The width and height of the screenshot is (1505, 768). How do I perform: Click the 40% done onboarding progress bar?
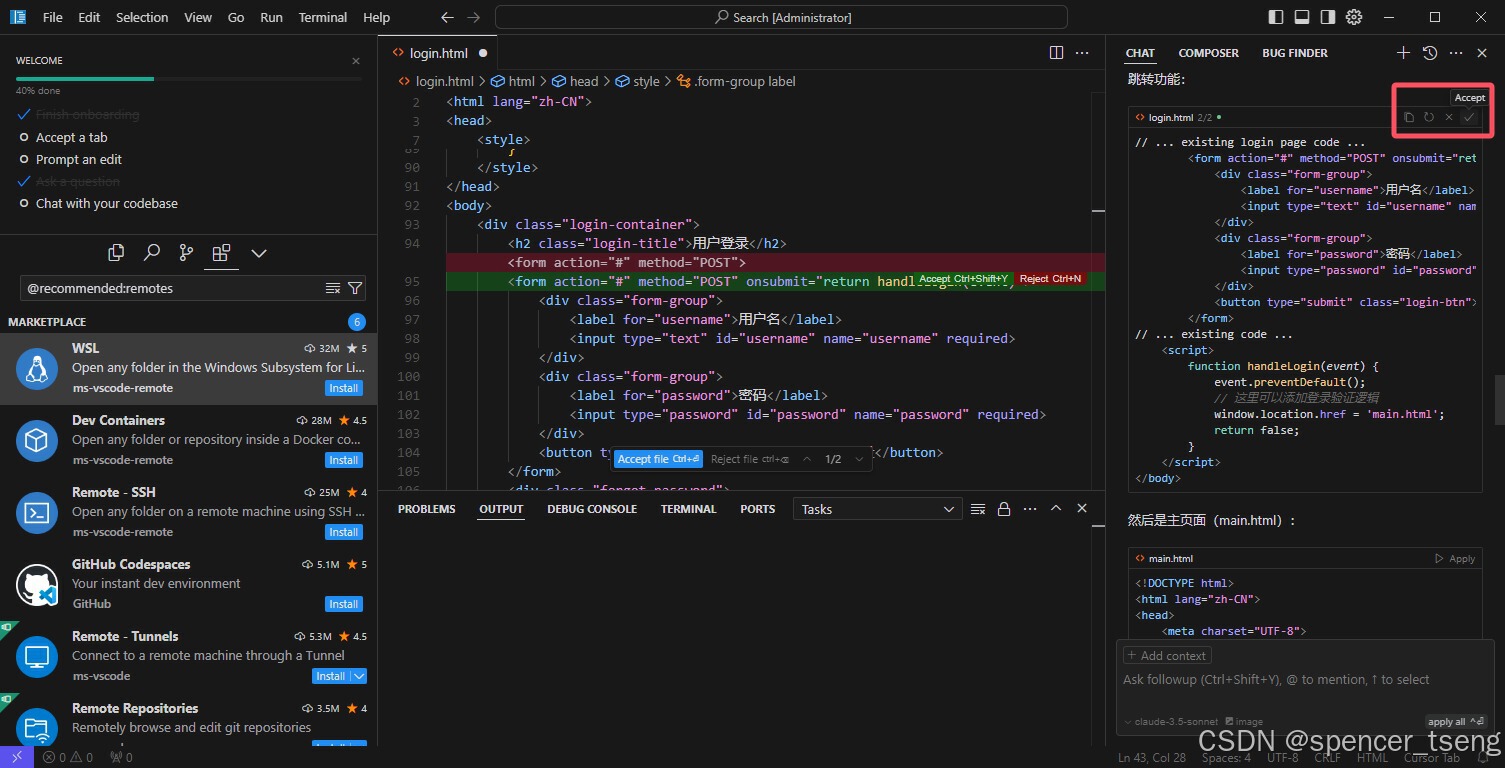coord(188,78)
